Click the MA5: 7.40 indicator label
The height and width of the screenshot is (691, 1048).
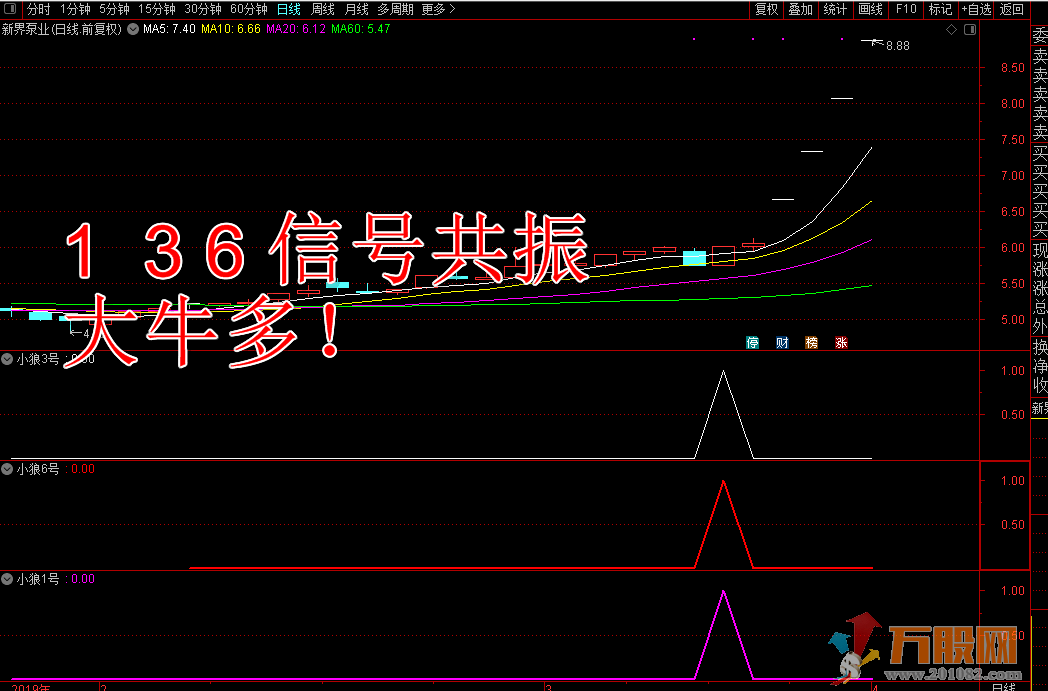pyautogui.click(x=169, y=29)
